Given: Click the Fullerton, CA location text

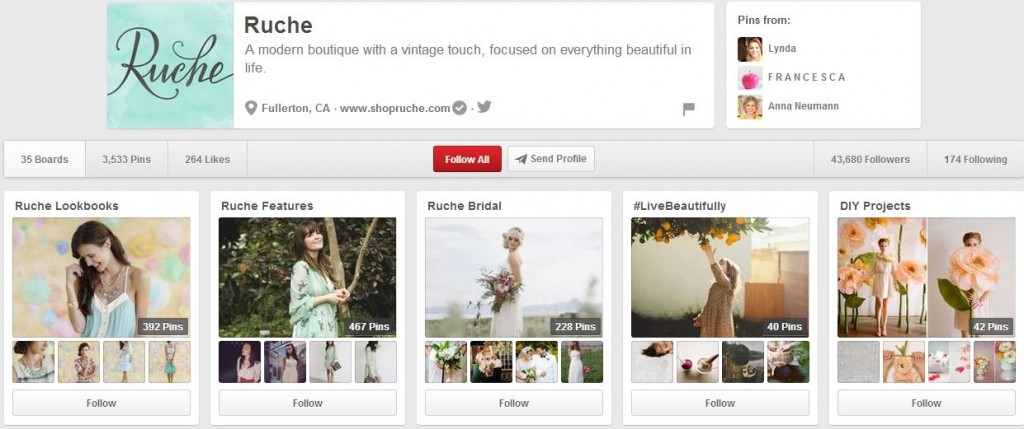Looking at the screenshot, I should click(x=296, y=108).
